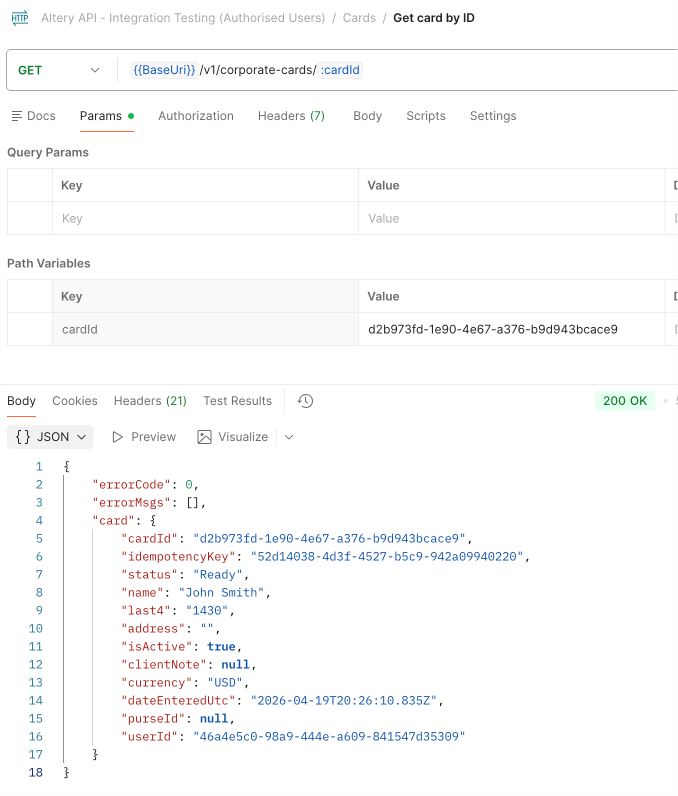This screenshot has height=796, width=678.
Task: Open the Headers (7) request tab
Action: click(x=291, y=116)
